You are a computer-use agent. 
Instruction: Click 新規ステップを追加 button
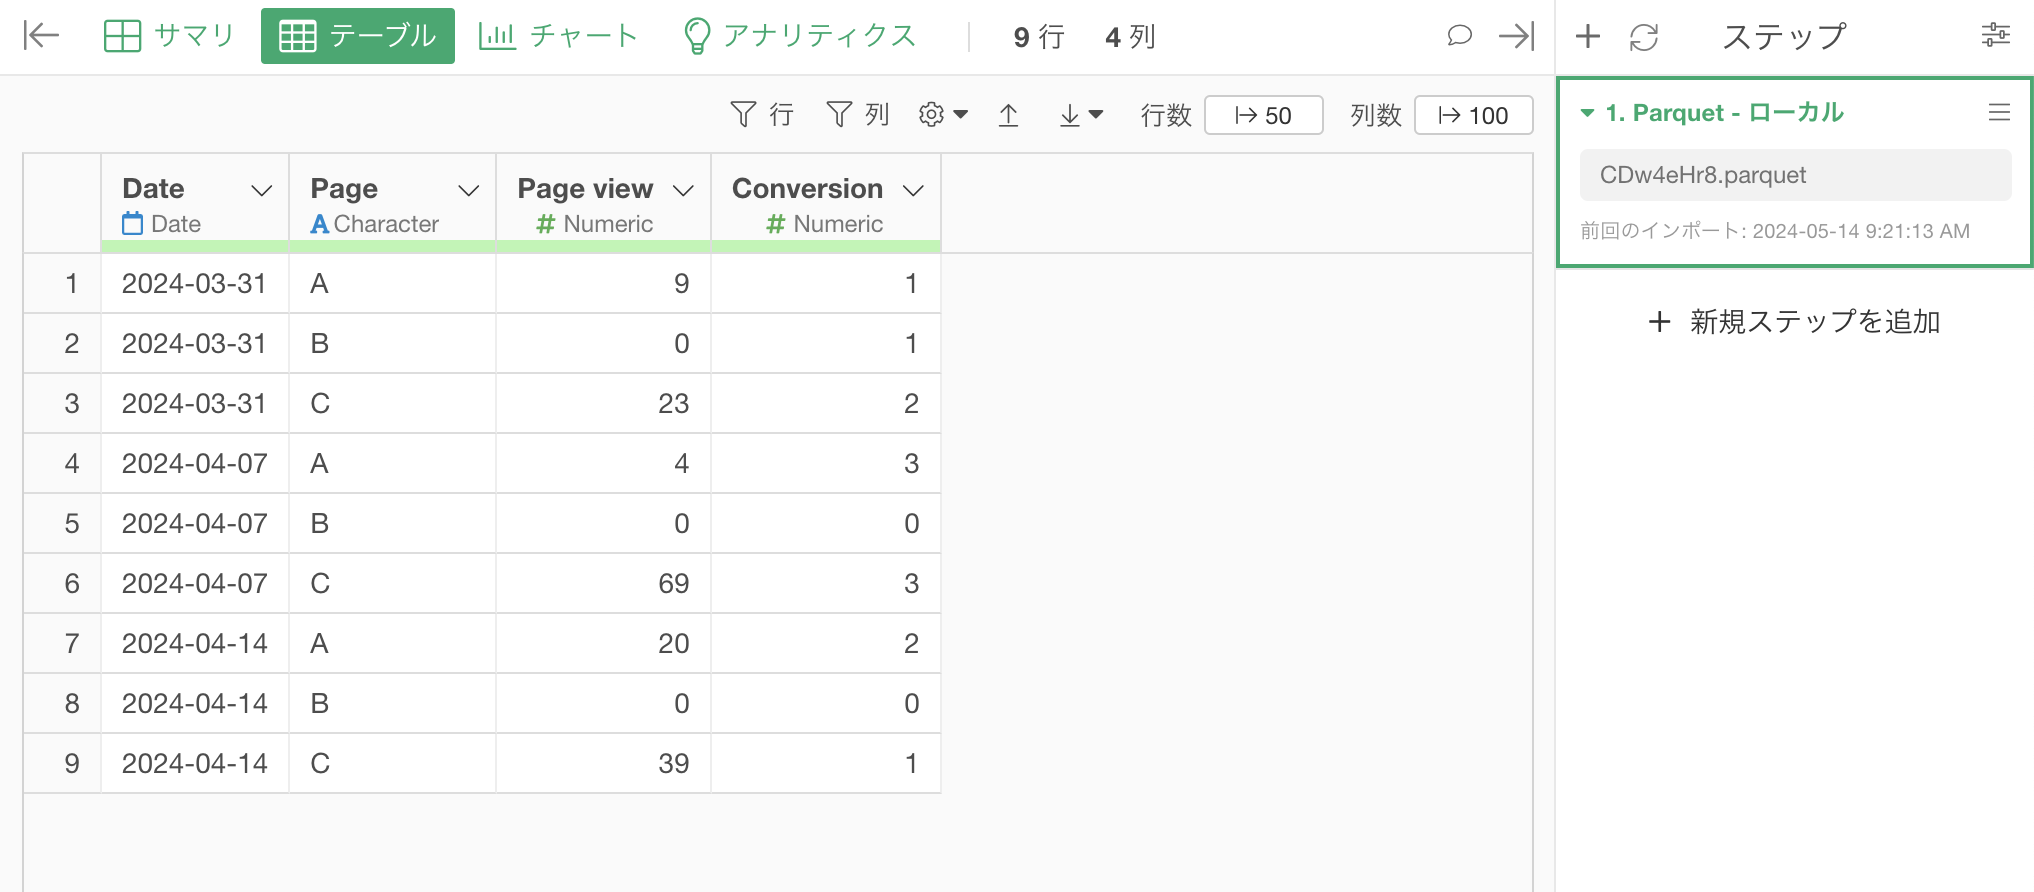(x=1794, y=321)
